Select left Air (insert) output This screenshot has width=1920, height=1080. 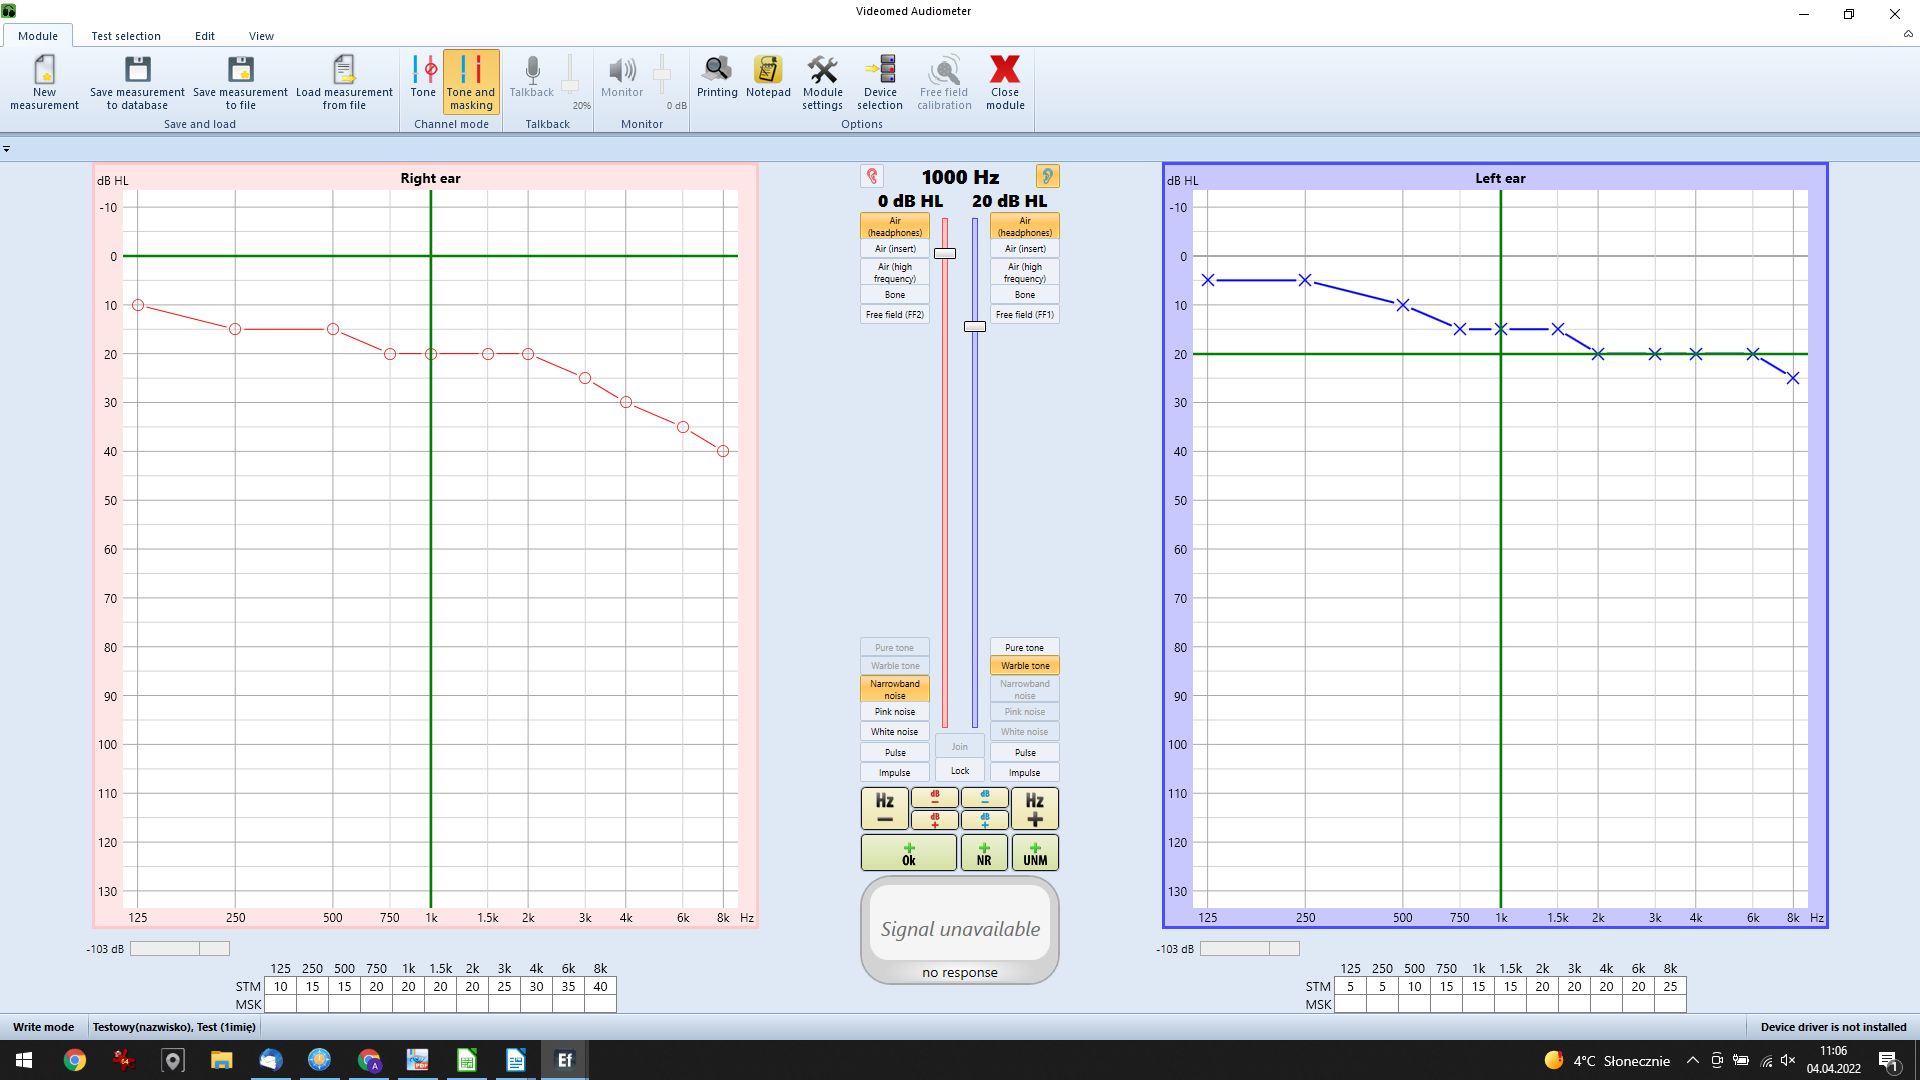tap(1025, 249)
